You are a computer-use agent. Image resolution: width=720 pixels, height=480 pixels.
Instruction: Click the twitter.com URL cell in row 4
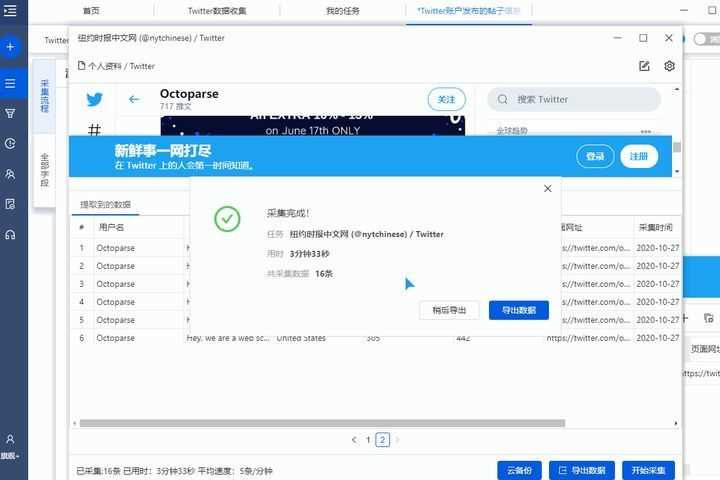(x=597, y=302)
